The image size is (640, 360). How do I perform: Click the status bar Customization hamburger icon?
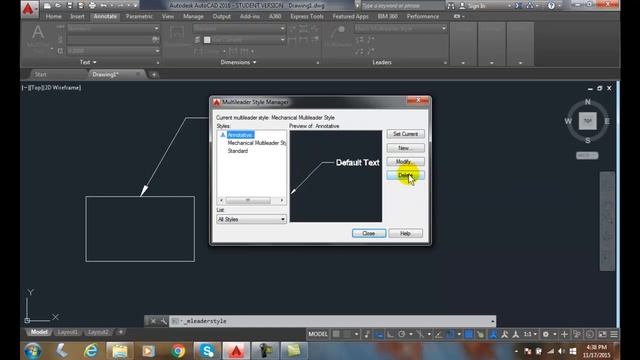coord(614,334)
